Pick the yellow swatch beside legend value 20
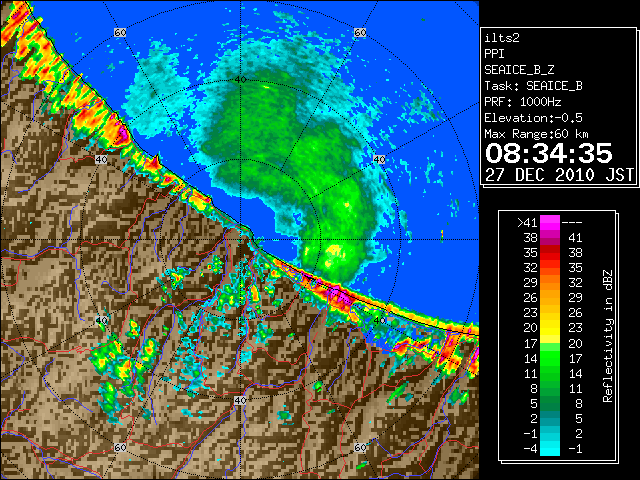640x480 pixels. coord(550,328)
